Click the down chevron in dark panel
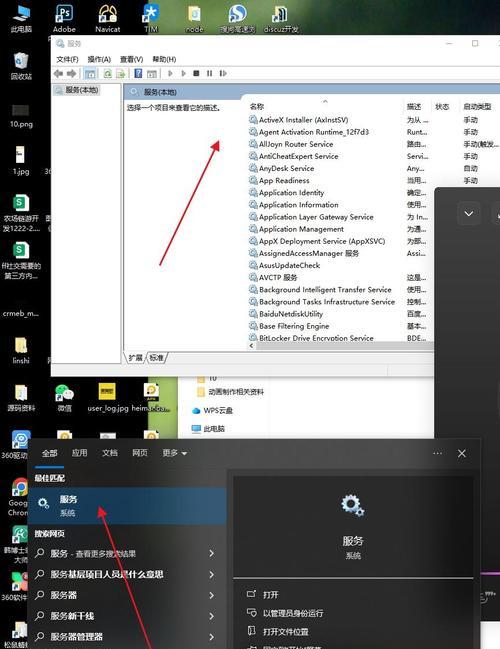This screenshot has height=649, width=500. pos(469,214)
